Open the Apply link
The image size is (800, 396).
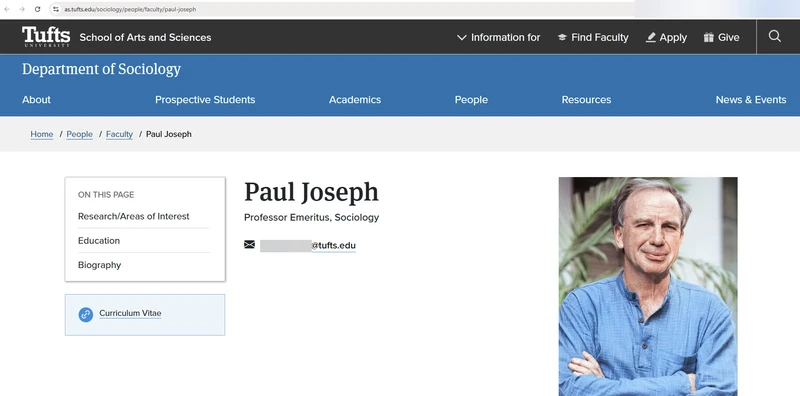(673, 37)
